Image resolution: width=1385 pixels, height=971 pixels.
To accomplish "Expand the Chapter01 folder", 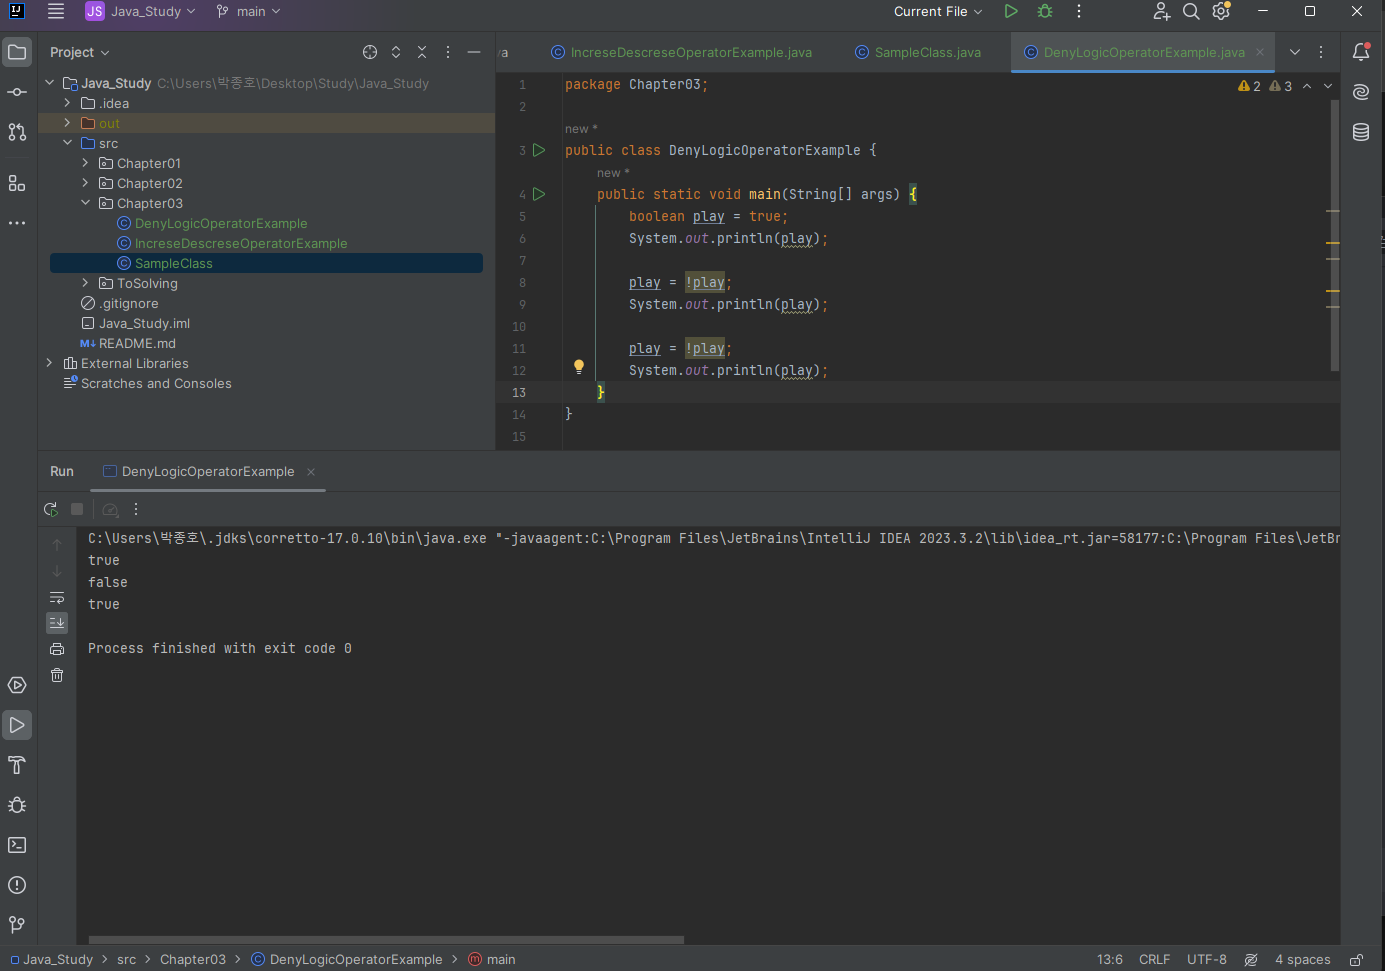I will [85, 163].
